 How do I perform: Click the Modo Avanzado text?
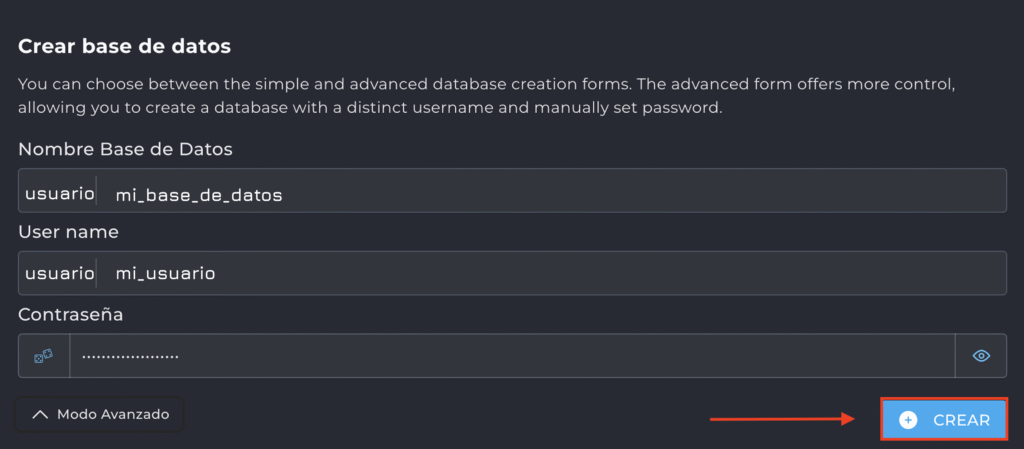(113, 414)
